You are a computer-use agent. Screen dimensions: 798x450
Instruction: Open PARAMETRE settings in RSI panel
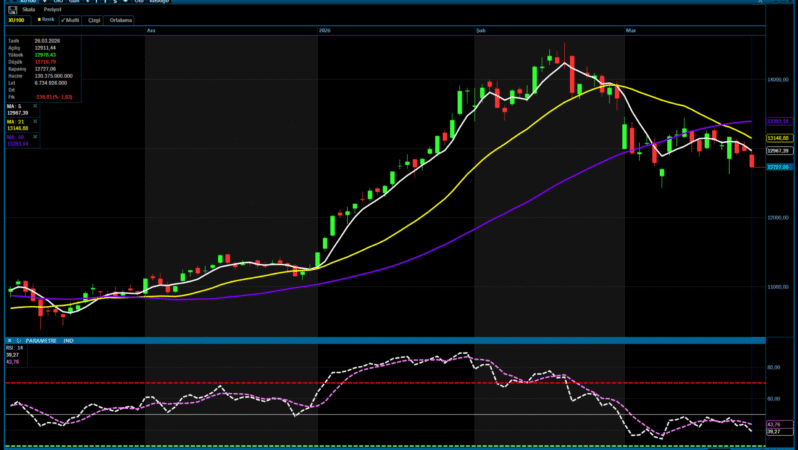[x=41, y=340]
